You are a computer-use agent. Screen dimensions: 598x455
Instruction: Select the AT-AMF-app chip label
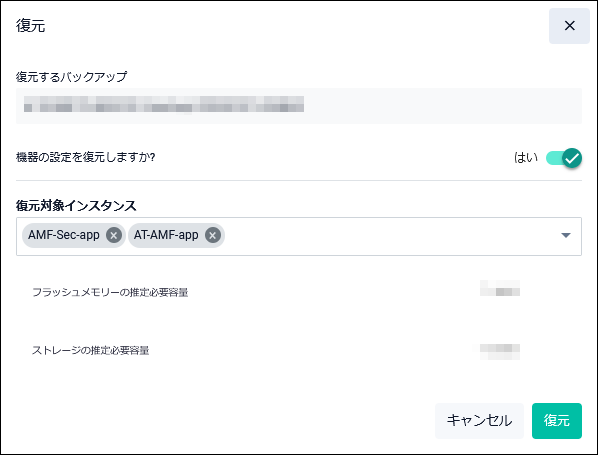click(166, 235)
